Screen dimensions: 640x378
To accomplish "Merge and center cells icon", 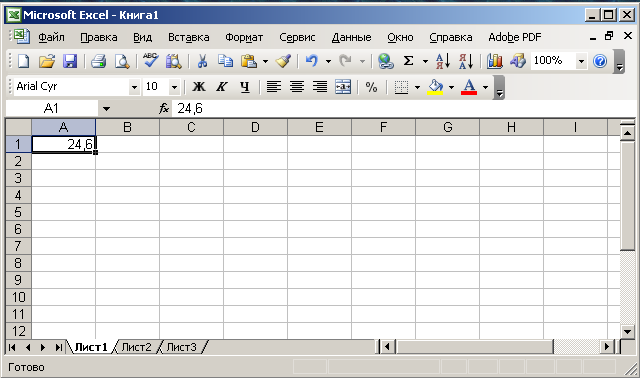I will 342,87.
